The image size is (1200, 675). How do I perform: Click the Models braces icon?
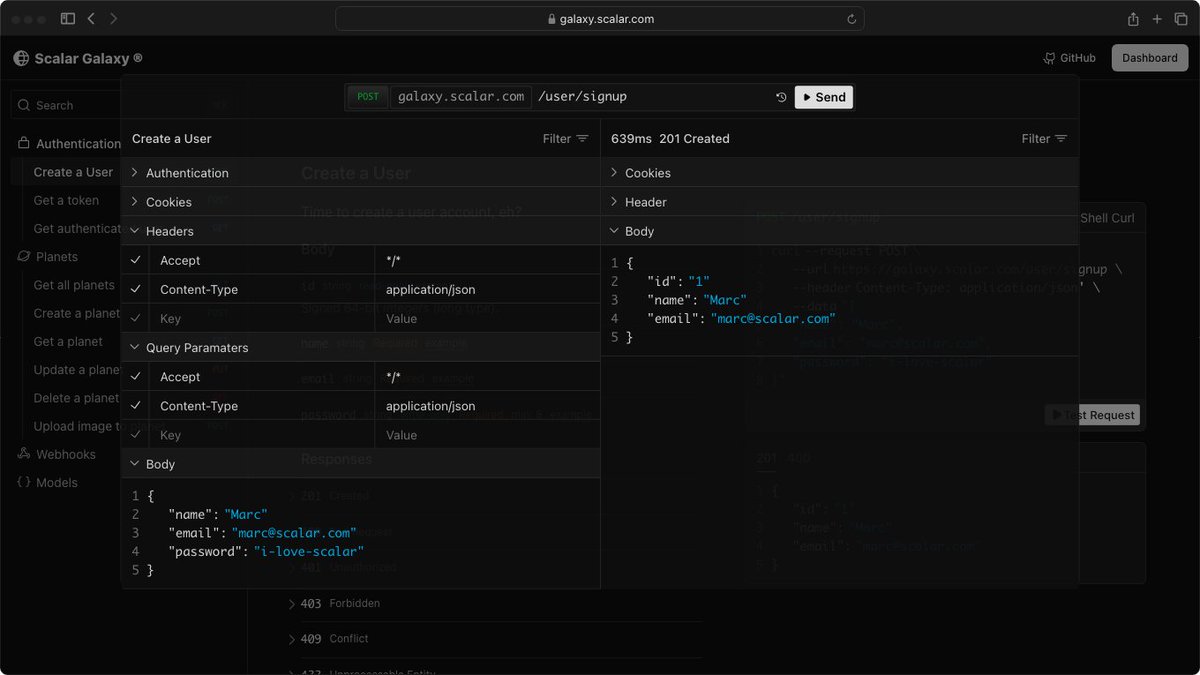[24, 482]
